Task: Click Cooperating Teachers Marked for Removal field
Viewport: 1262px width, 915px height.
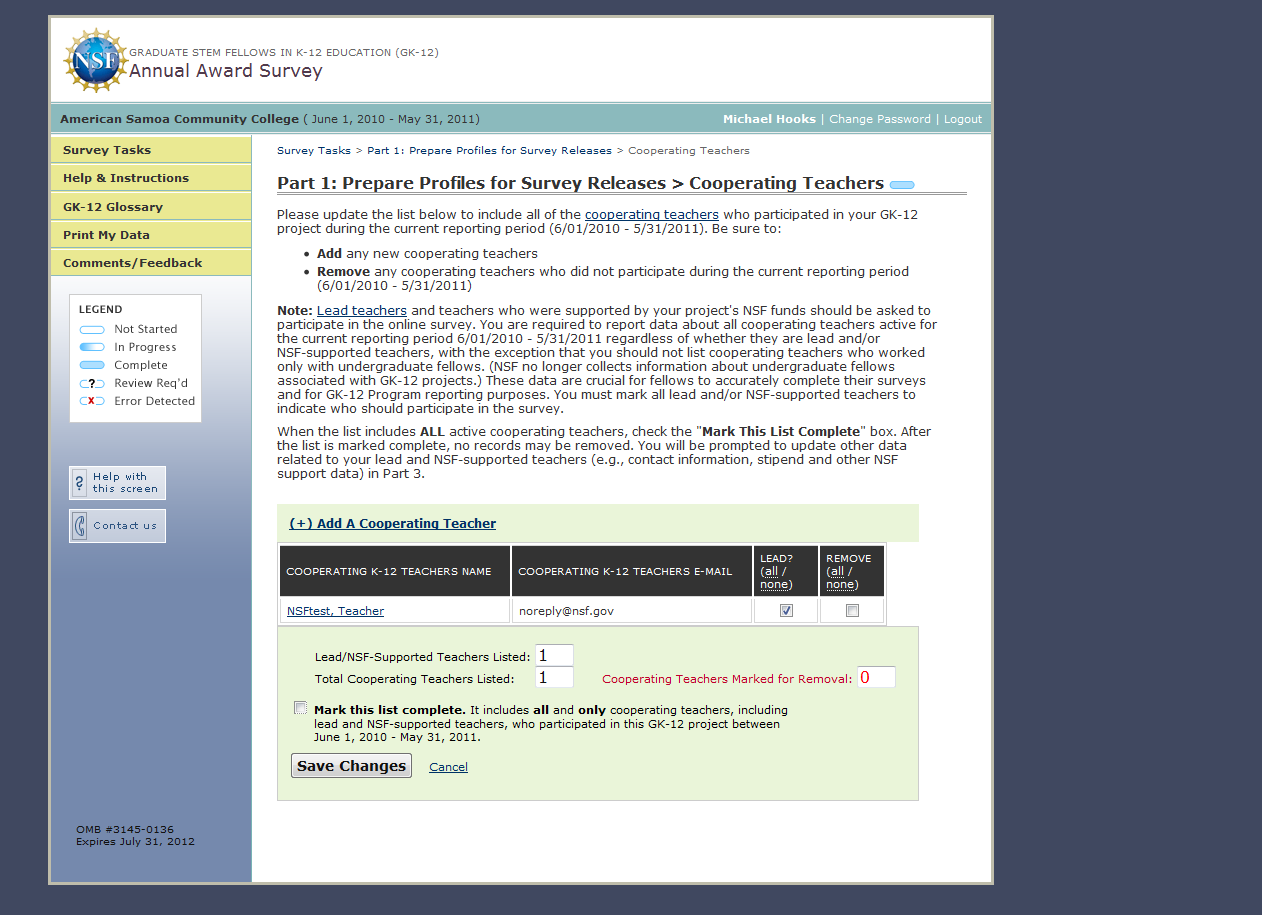Action: (876, 678)
